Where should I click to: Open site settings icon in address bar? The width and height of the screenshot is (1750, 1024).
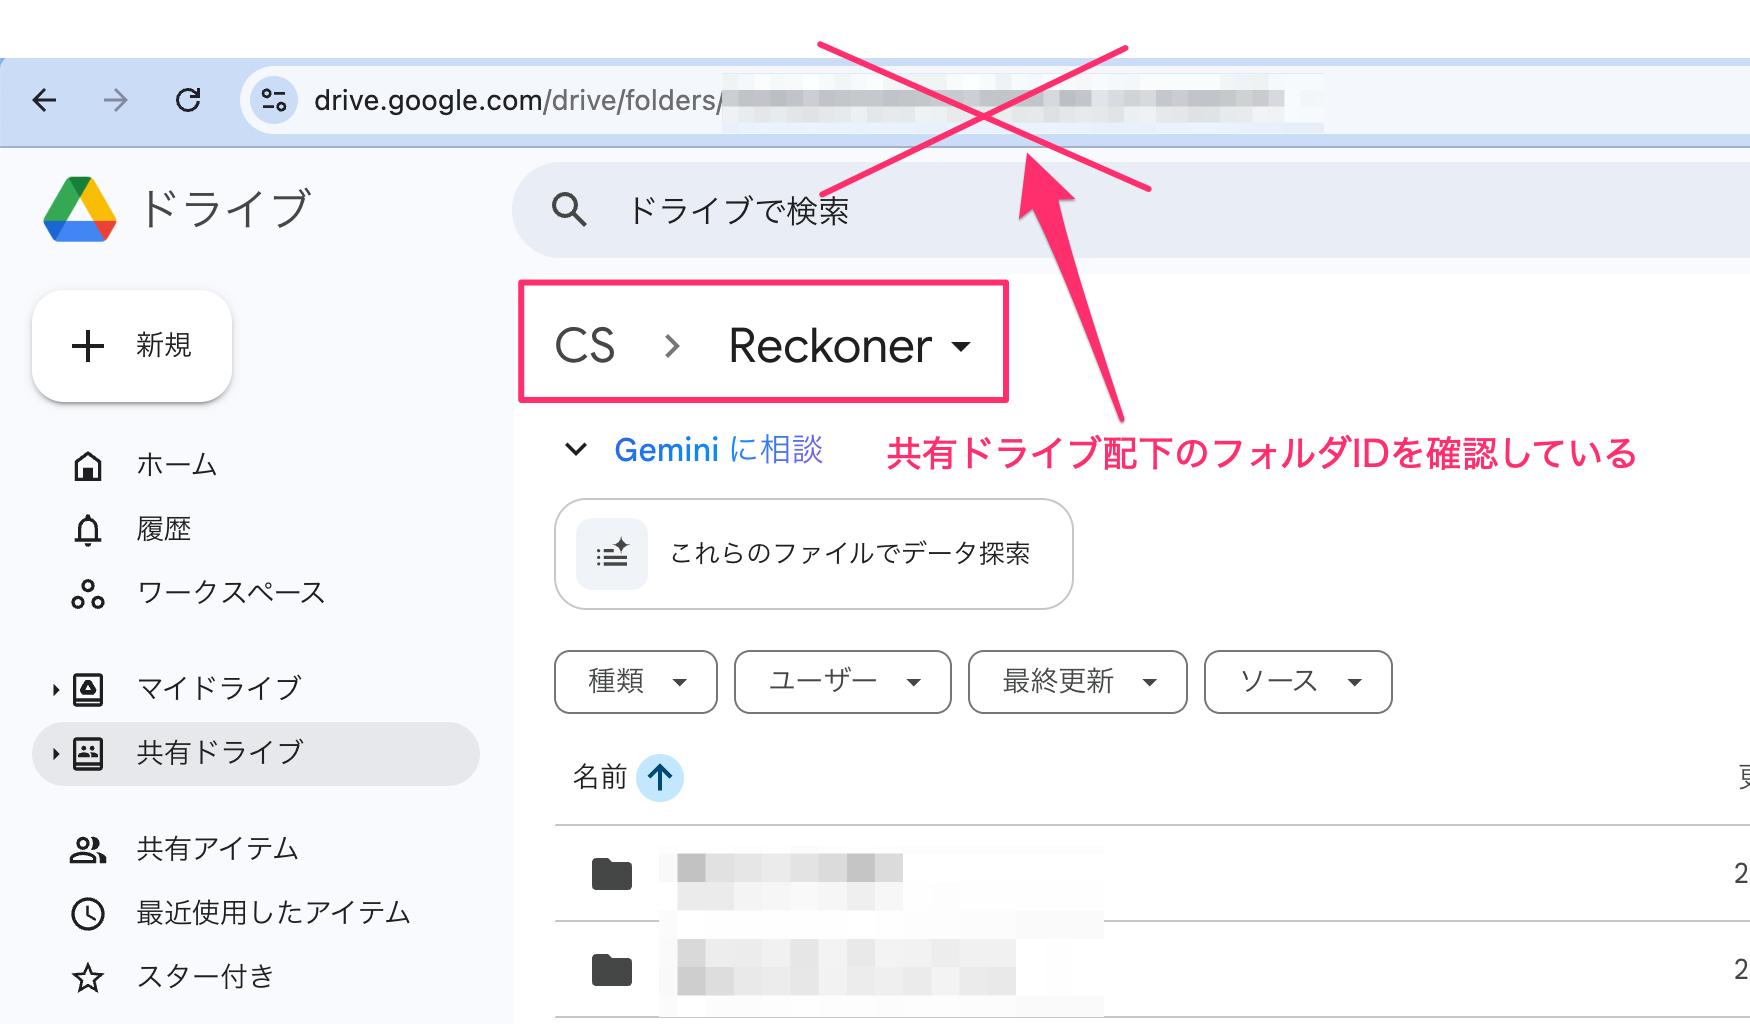(273, 100)
